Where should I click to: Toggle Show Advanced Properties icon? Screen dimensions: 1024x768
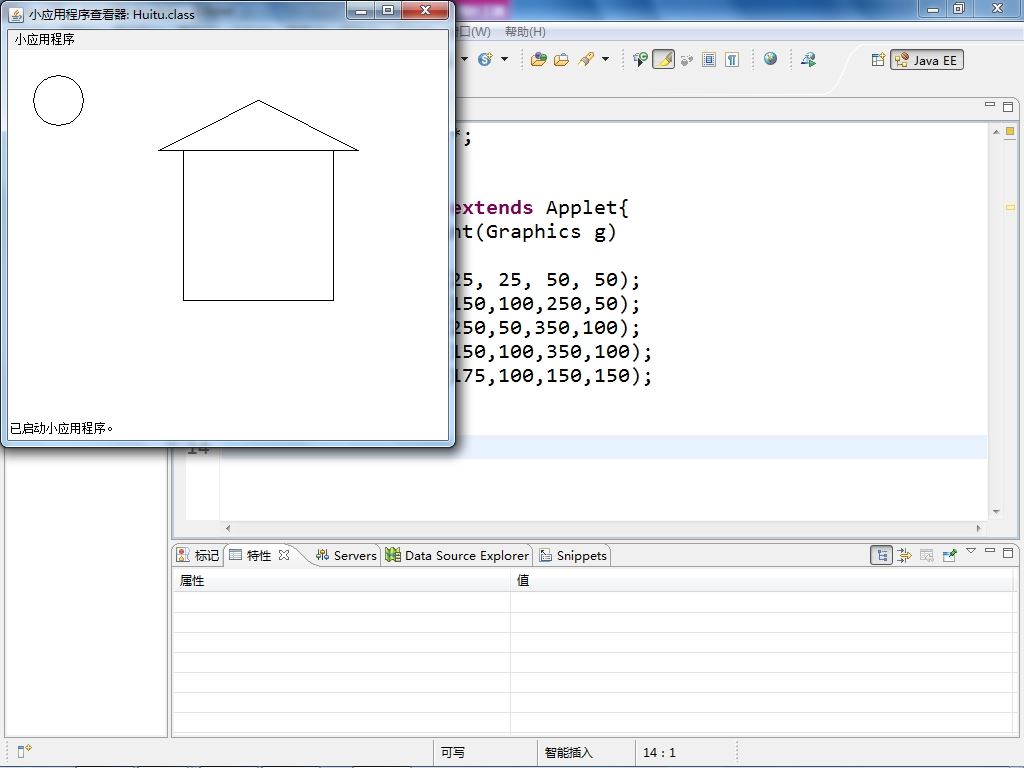[904, 556]
